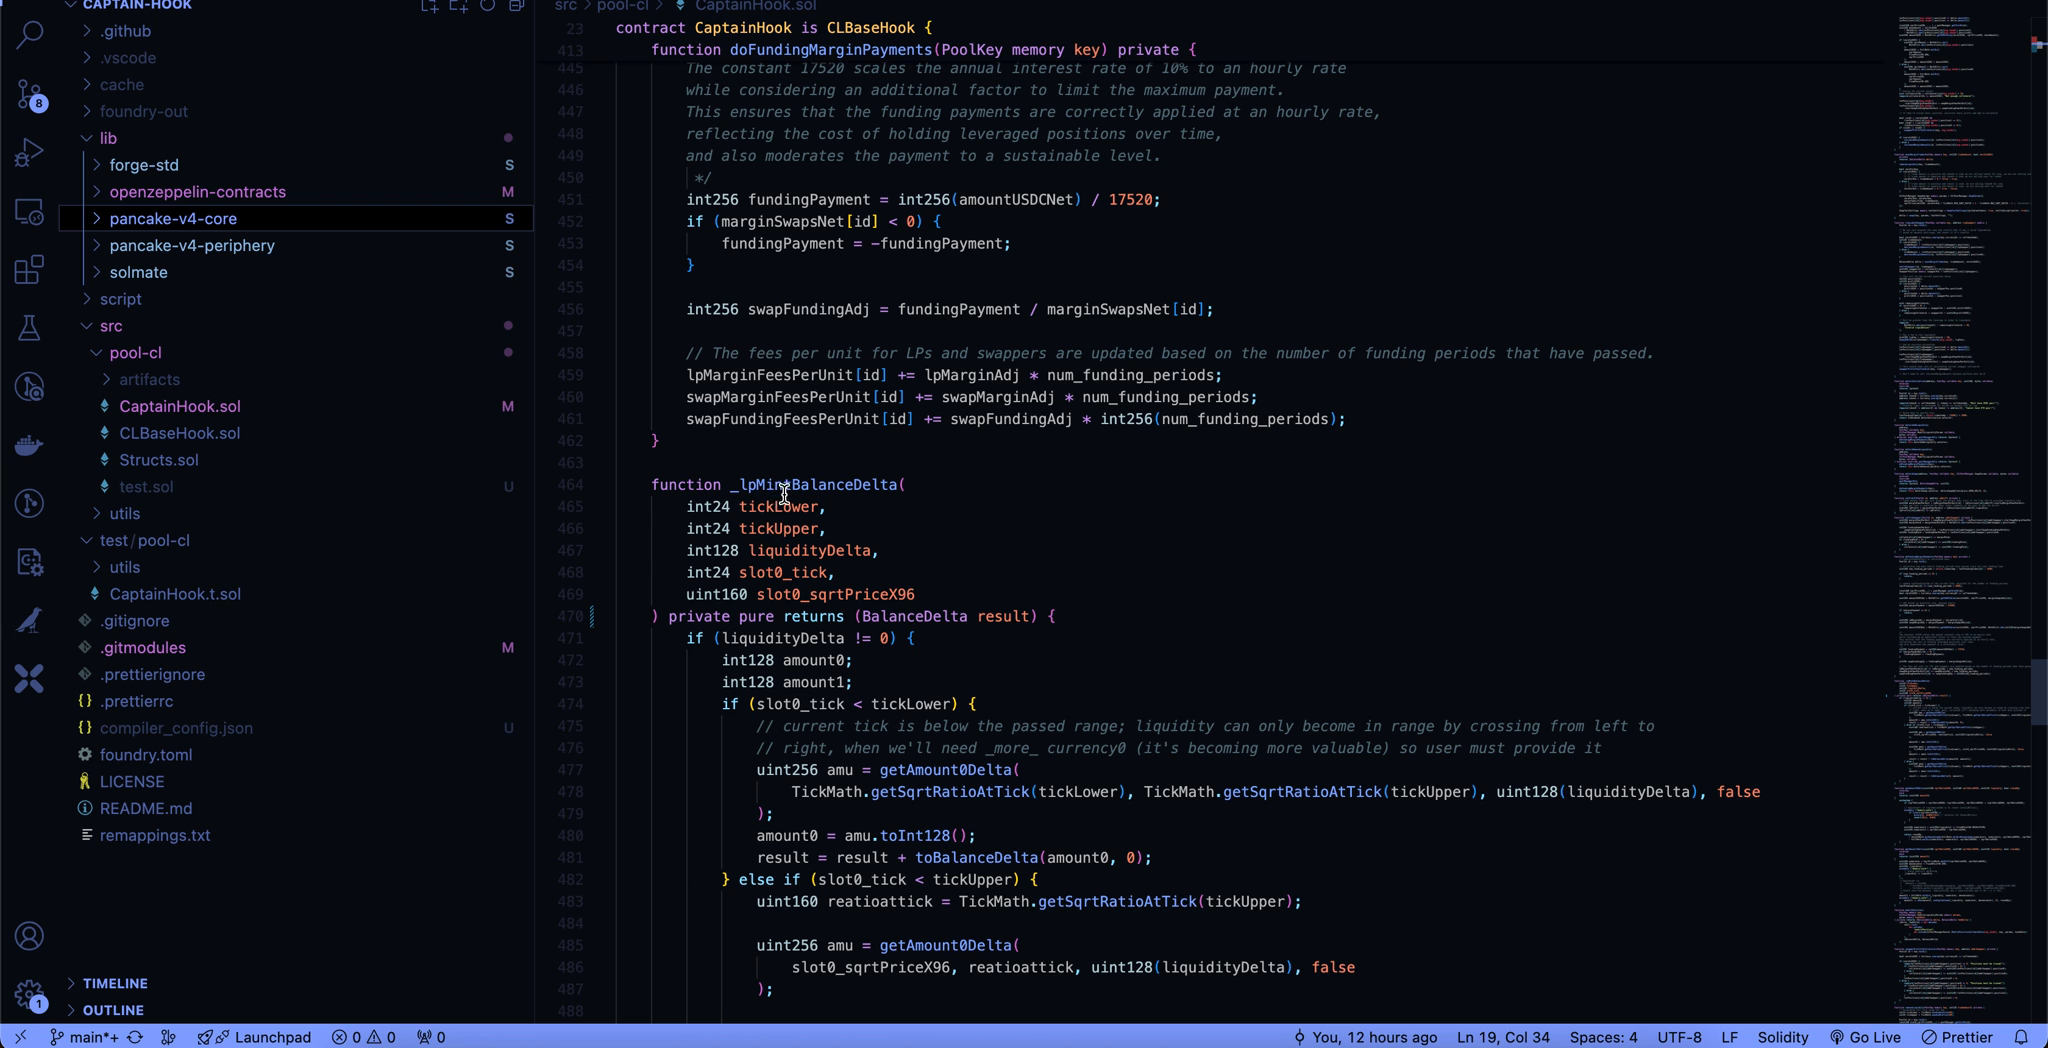Open Source Control view with 8 badge
This screenshot has height=1048, width=2048.
coord(29,95)
